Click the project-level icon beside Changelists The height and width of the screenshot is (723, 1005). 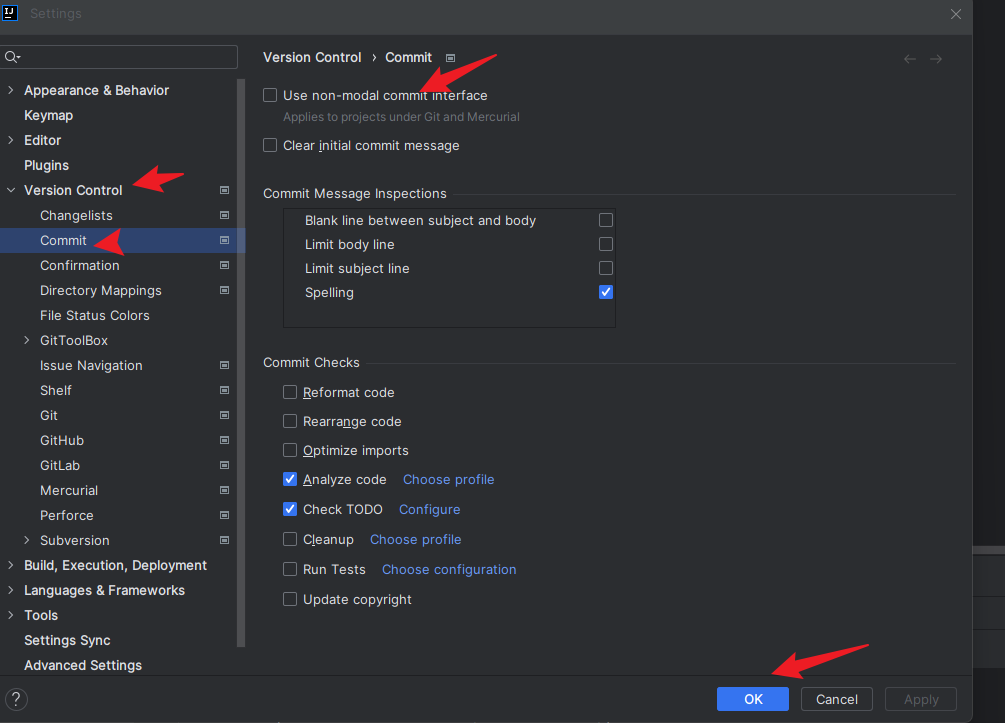click(x=224, y=215)
